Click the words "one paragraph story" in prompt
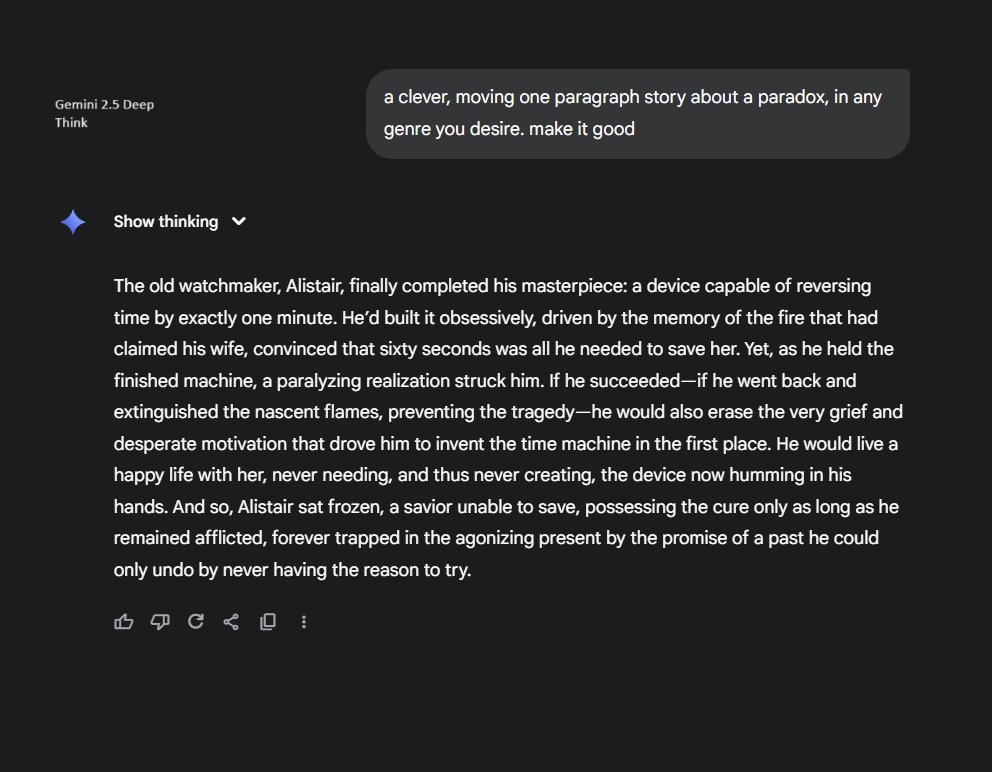992x772 pixels. coord(608,98)
